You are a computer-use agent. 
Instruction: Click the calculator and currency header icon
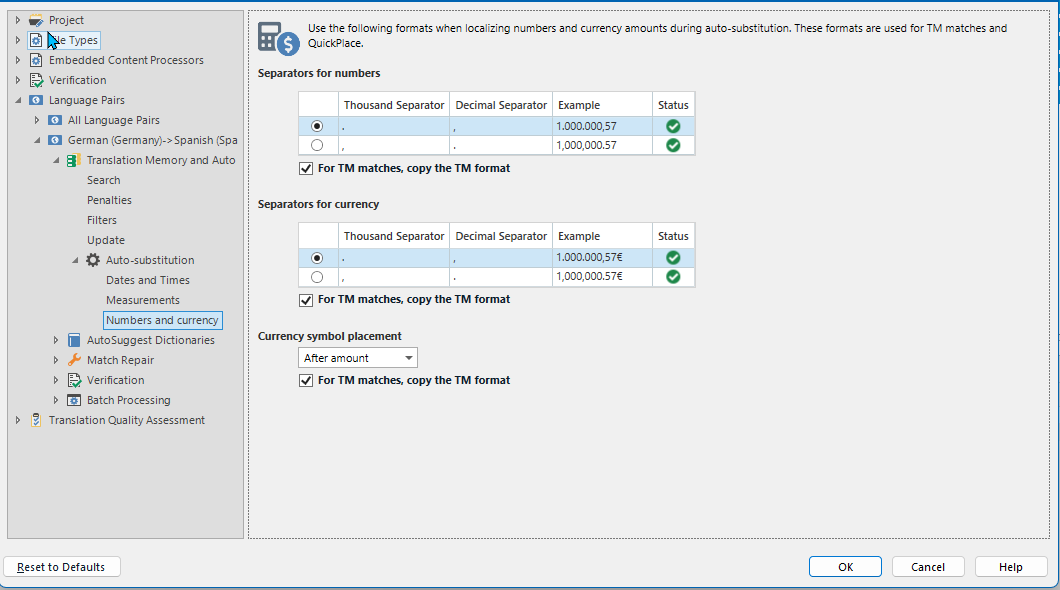coord(279,39)
